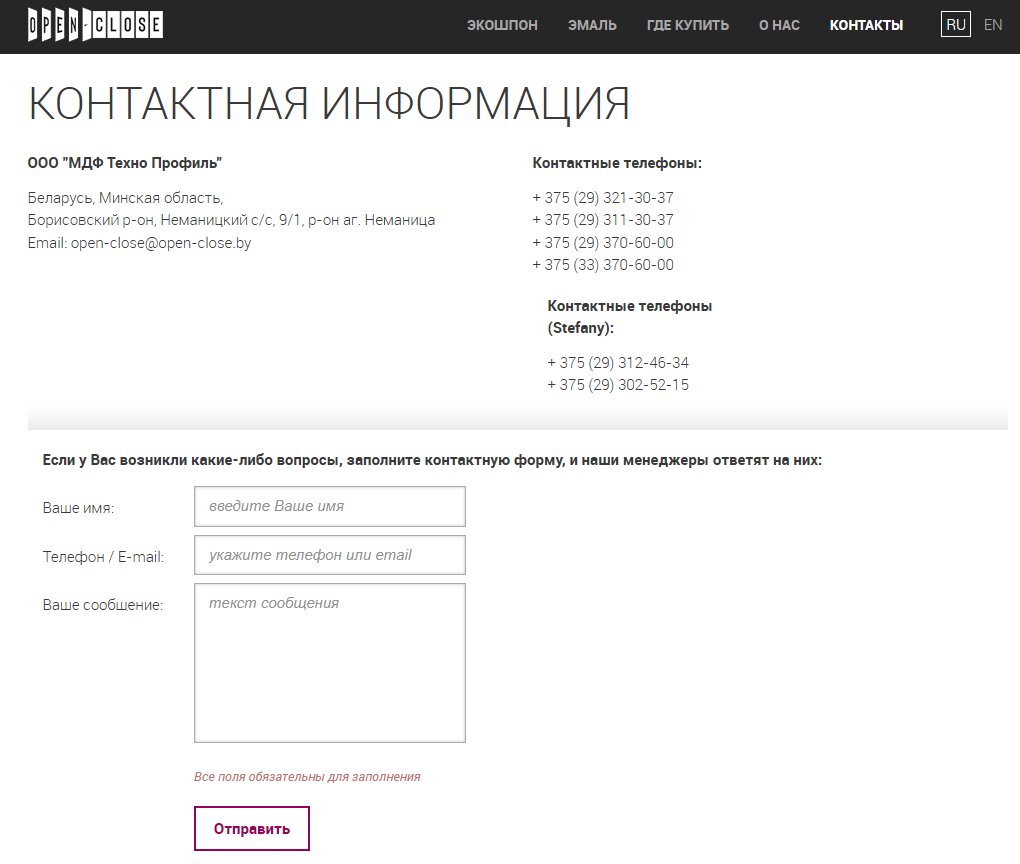Go to ГДЕ КУПИТЬ page
Screen dimensions: 1020x864
click(688, 25)
